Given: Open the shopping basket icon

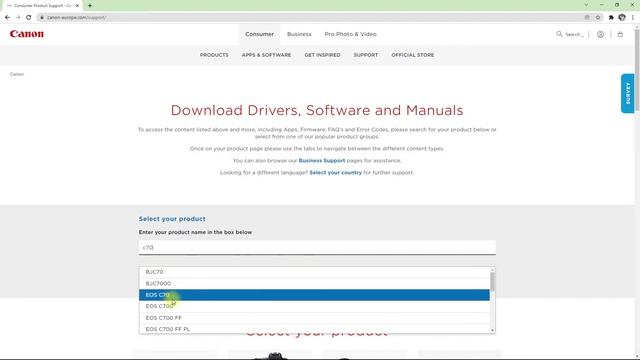Looking at the screenshot, I should [x=620, y=34].
